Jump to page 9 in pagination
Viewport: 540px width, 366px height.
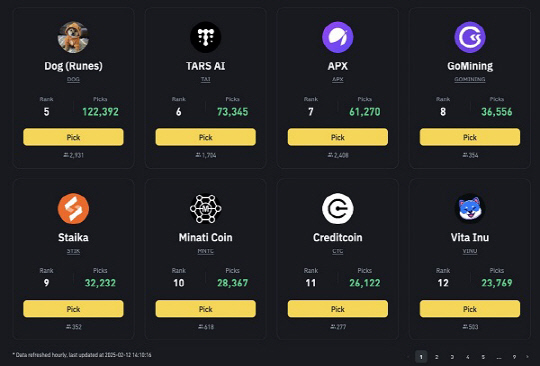coord(514,357)
